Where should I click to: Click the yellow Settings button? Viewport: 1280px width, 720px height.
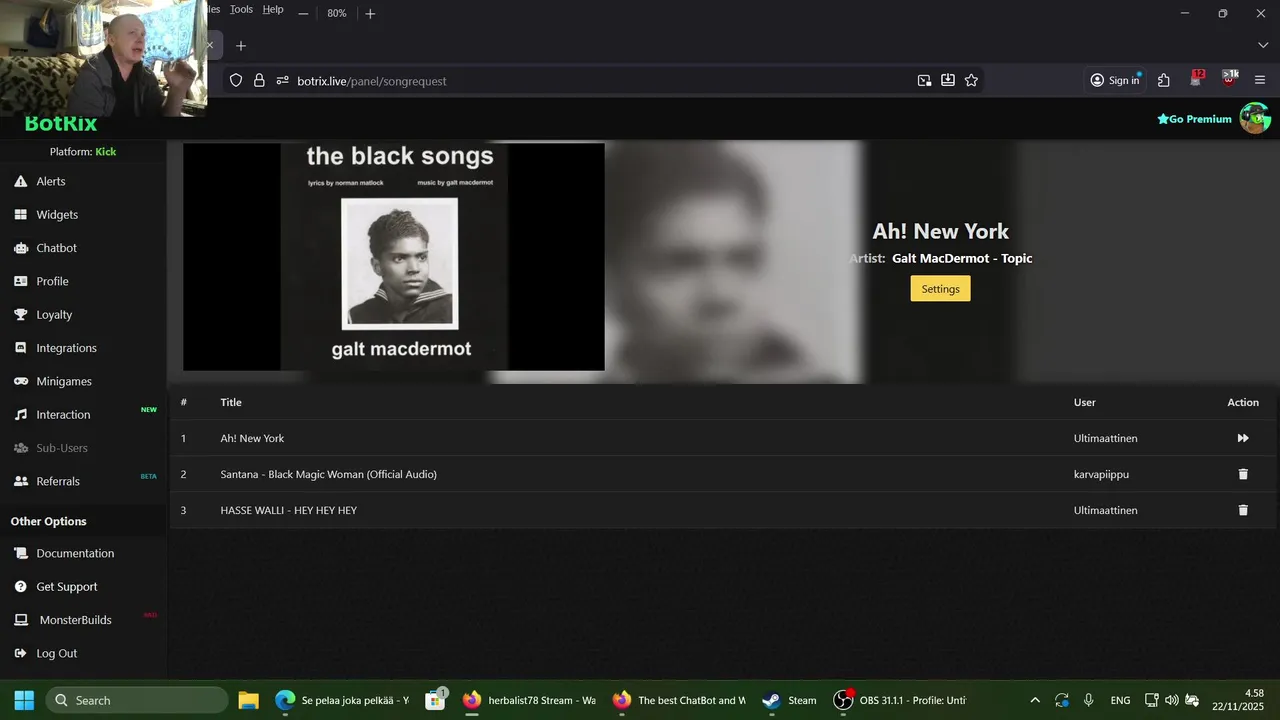(940, 288)
